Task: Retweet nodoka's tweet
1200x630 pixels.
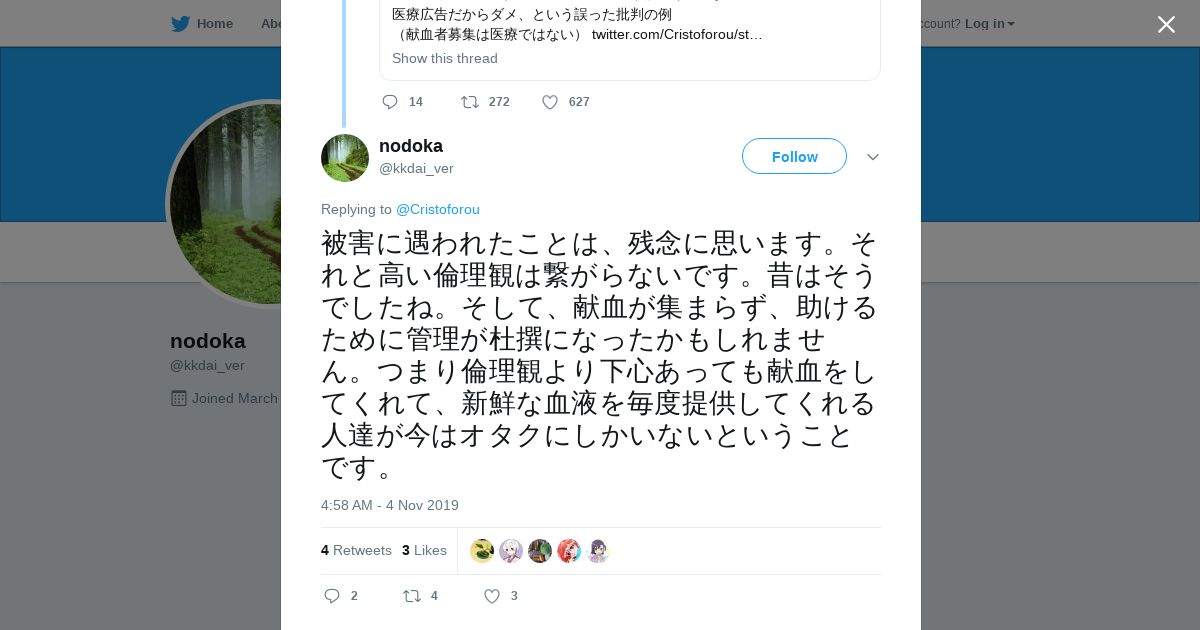Action: click(x=412, y=596)
